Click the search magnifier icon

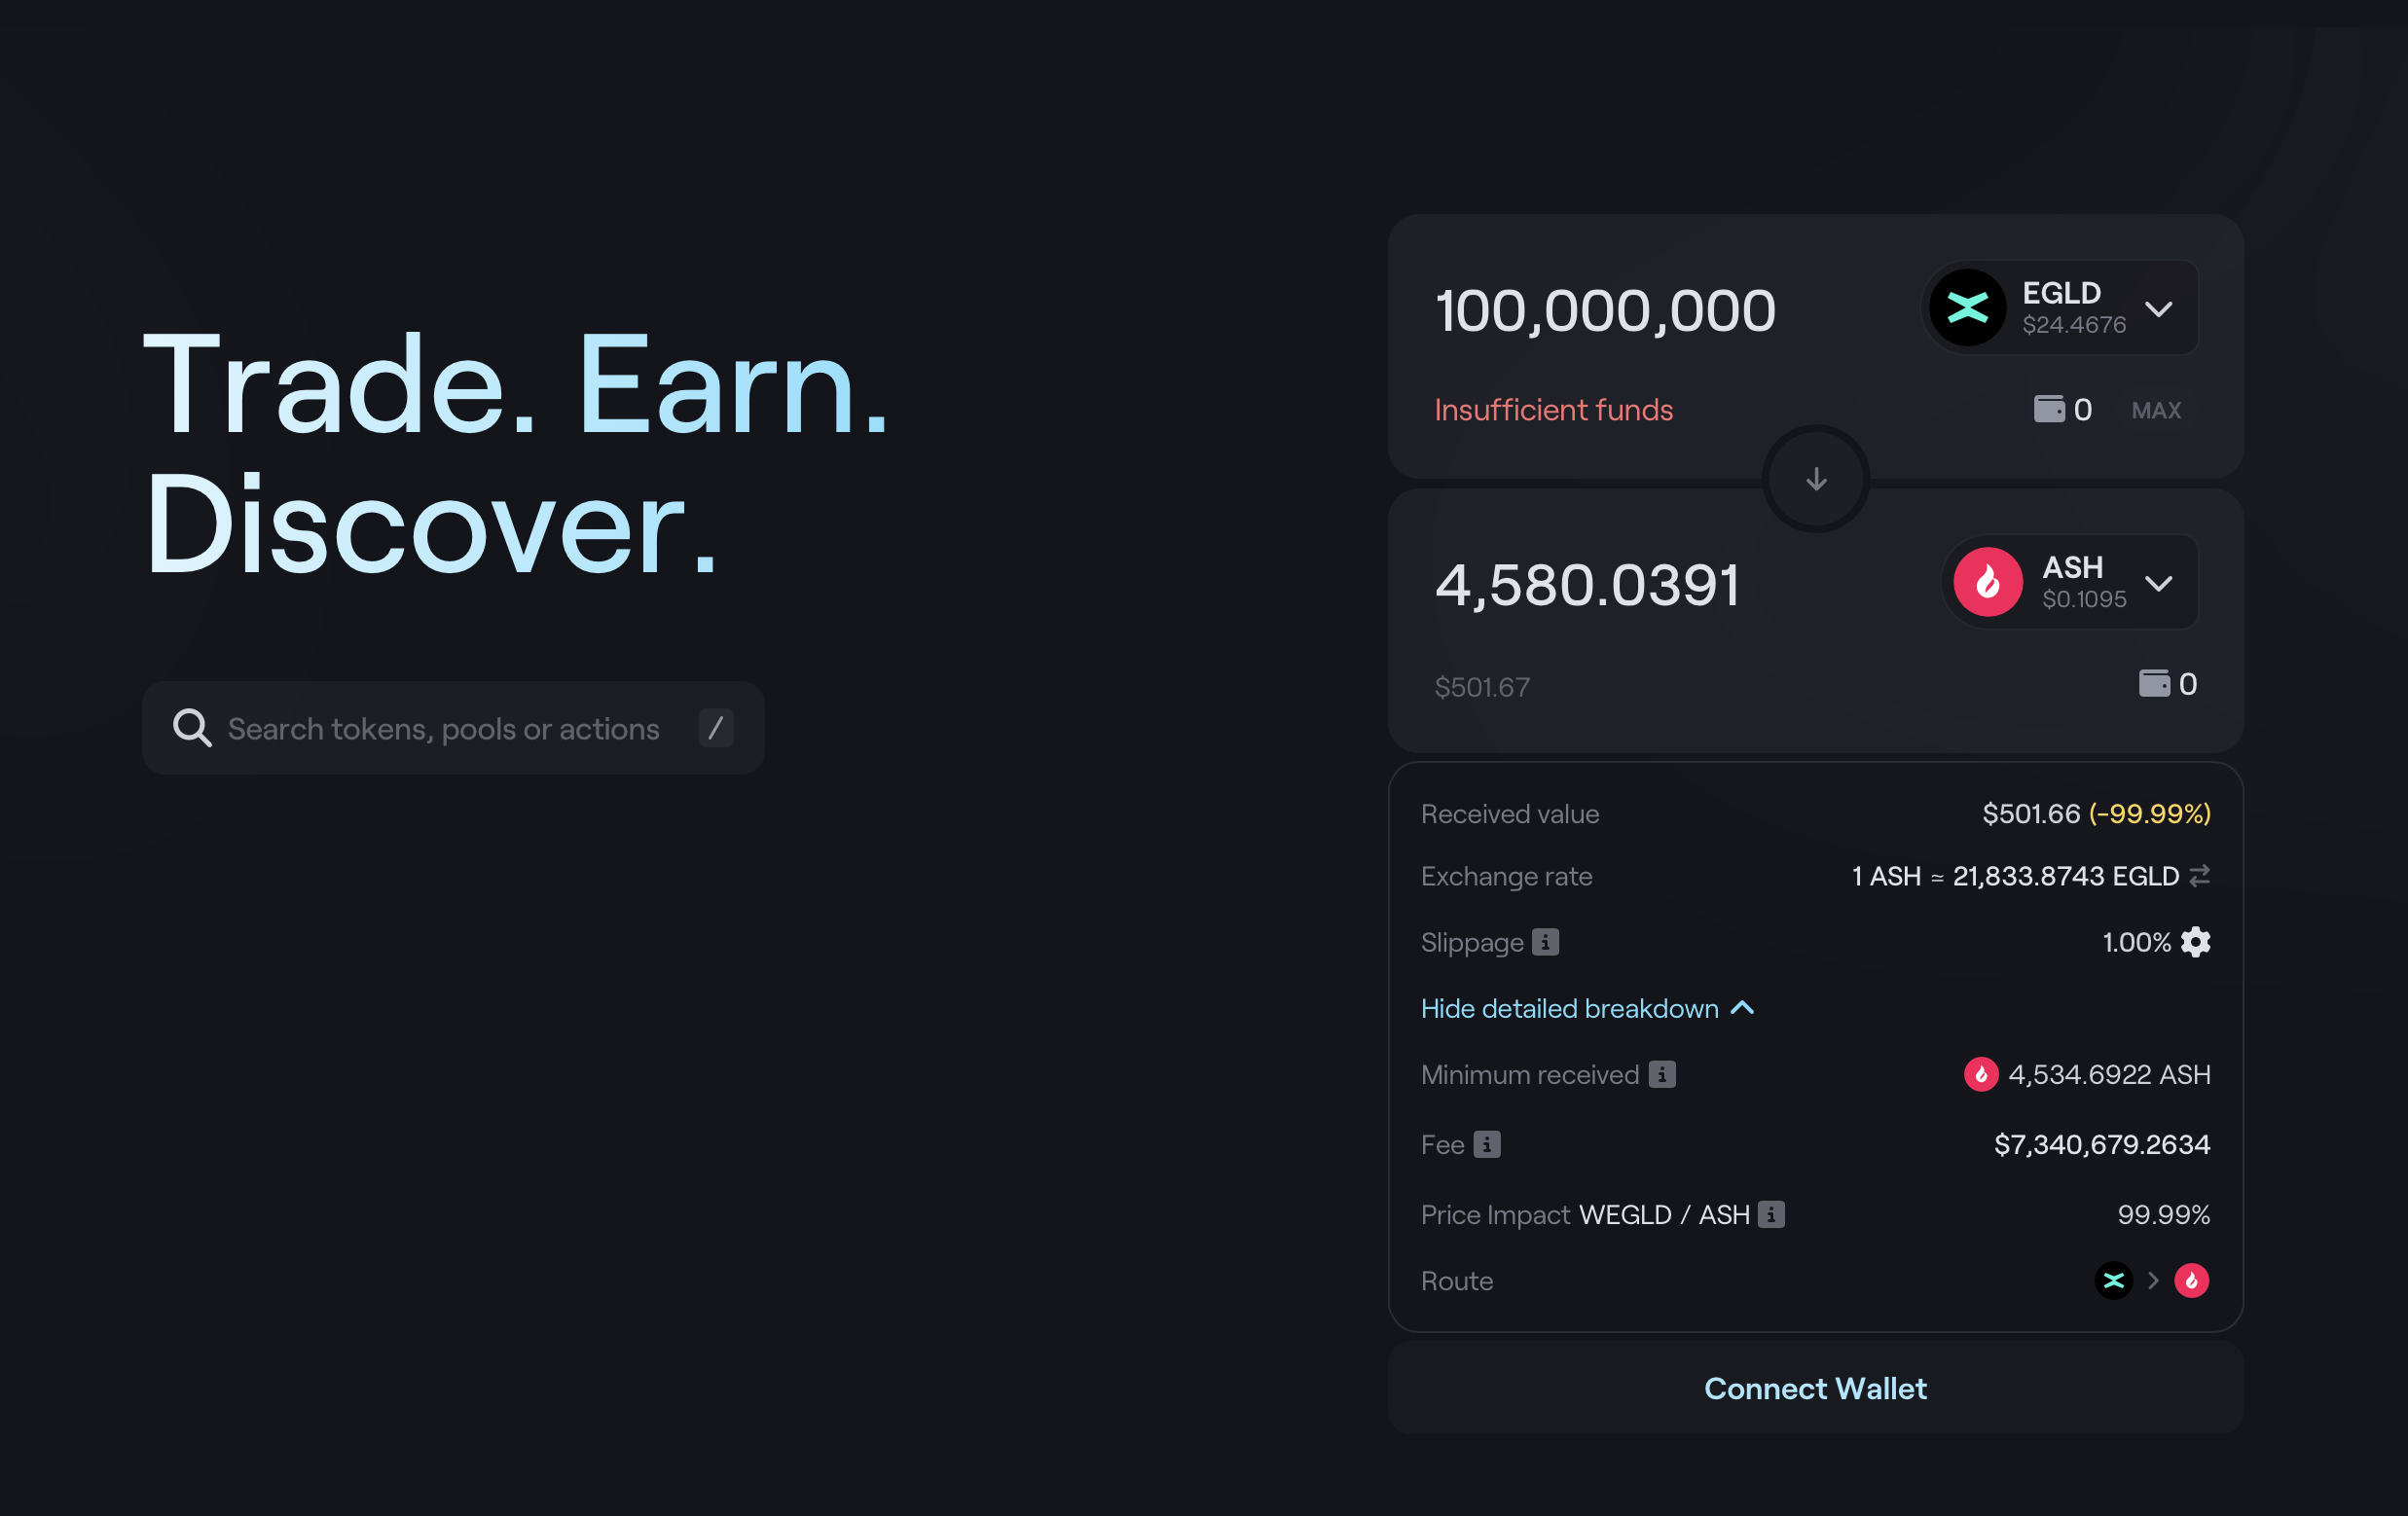pyautogui.click(x=192, y=728)
